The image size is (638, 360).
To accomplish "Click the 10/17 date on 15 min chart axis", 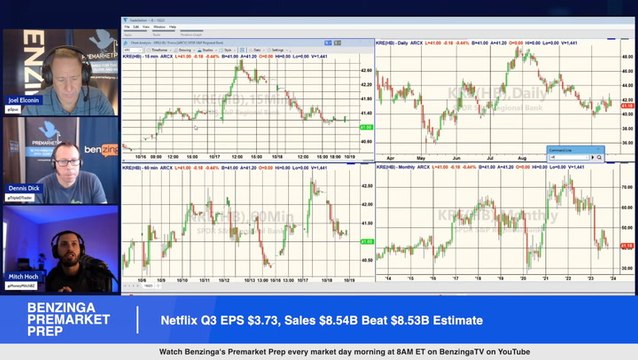I will pyautogui.click(x=214, y=157).
